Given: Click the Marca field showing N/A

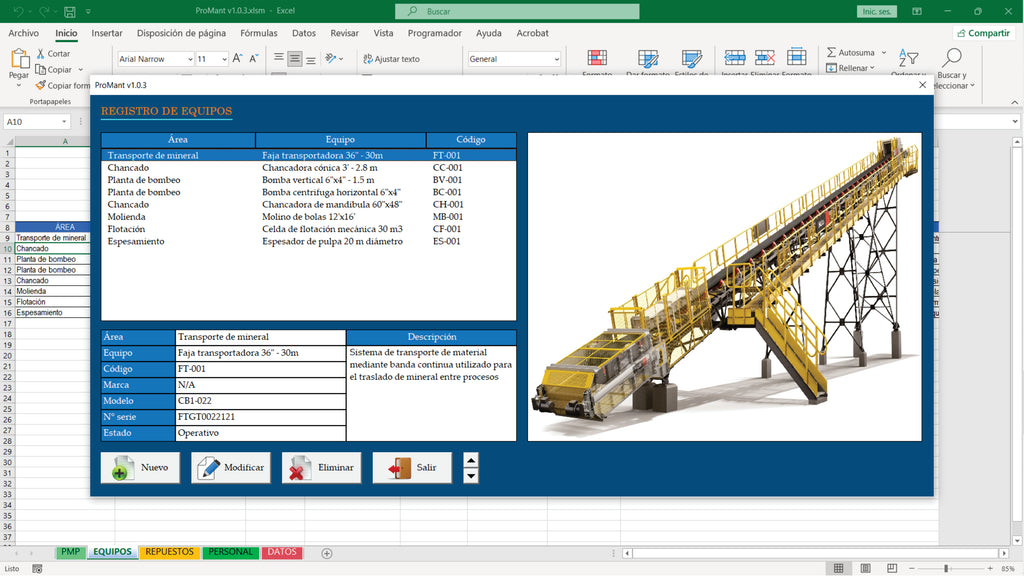Looking at the screenshot, I should [261, 385].
